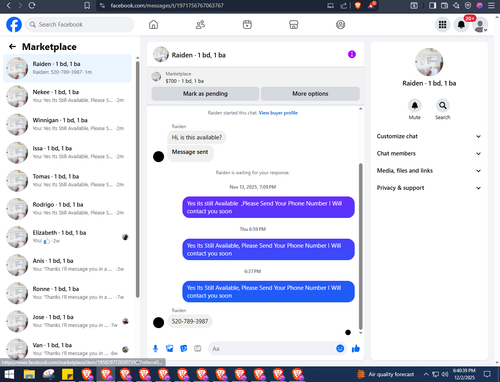
Task: Open Elizabeth conversation in list
Action: pos(68,237)
